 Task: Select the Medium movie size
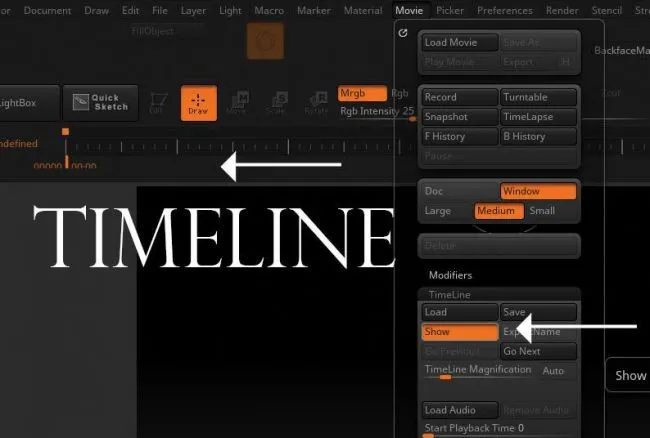pos(499,211)
